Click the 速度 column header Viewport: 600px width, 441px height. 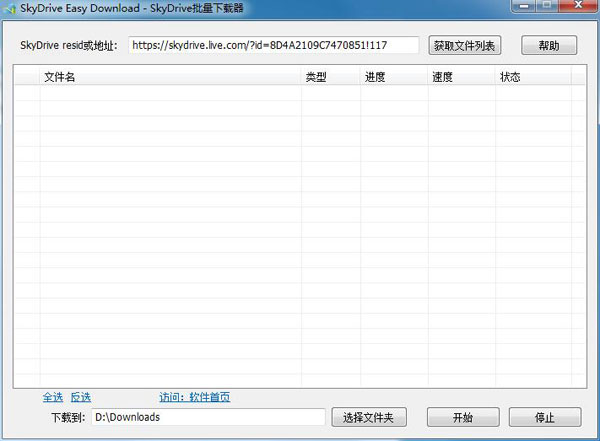(462, 77)
